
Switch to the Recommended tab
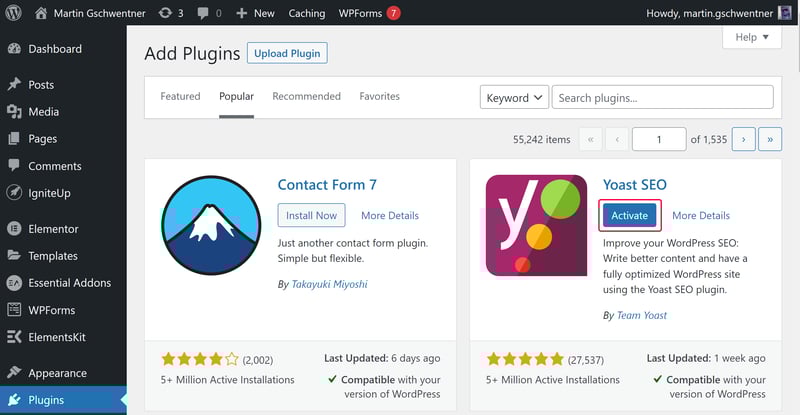click(x=306, y=96)
